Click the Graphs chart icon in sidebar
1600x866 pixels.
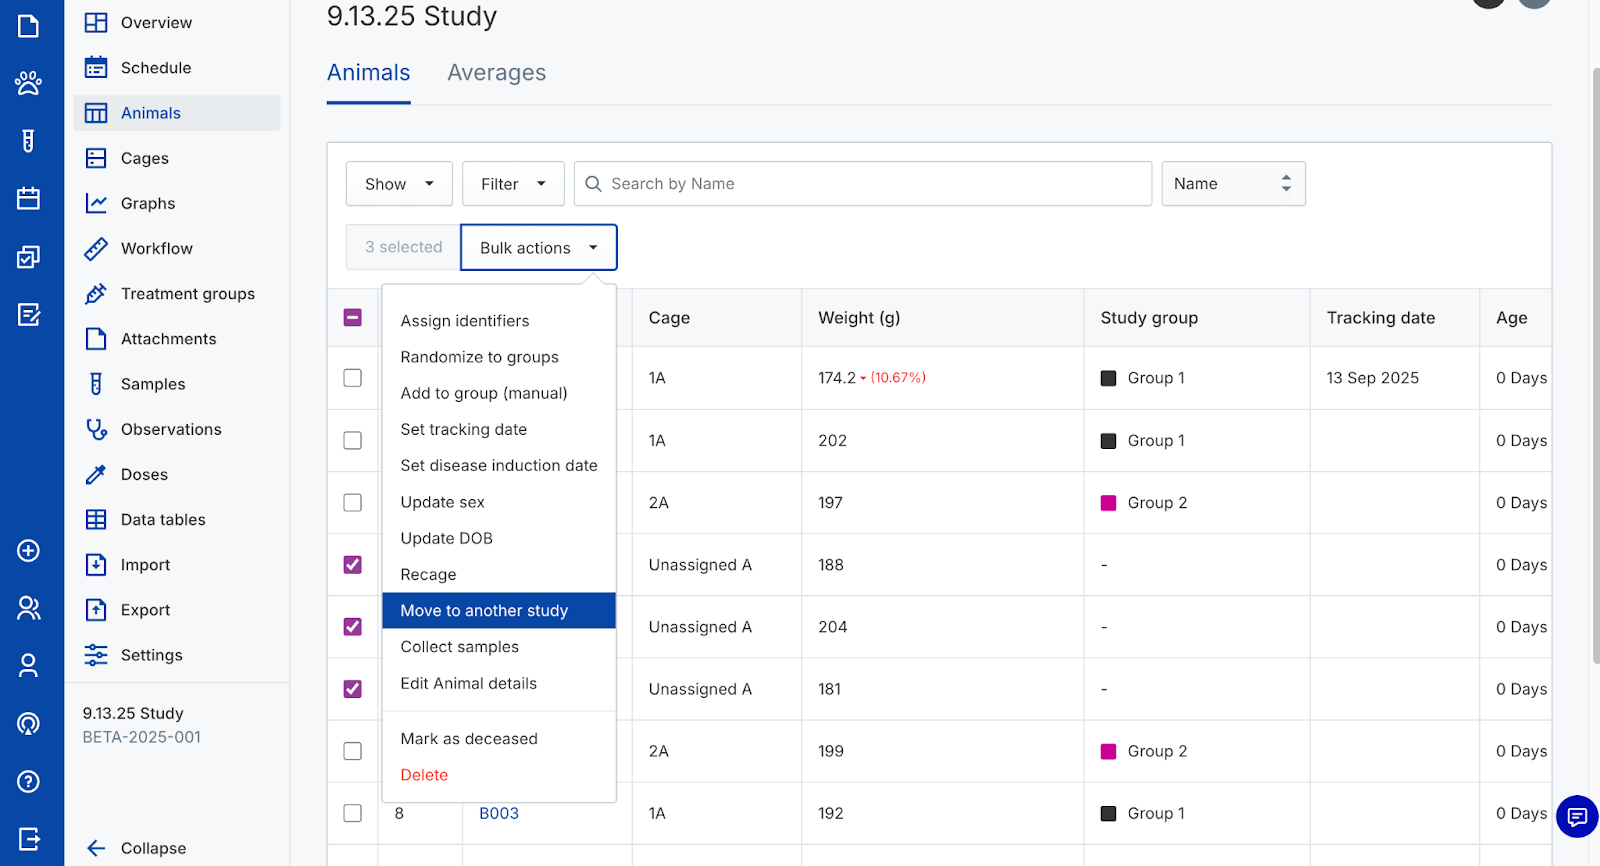(x=96, y=204)
